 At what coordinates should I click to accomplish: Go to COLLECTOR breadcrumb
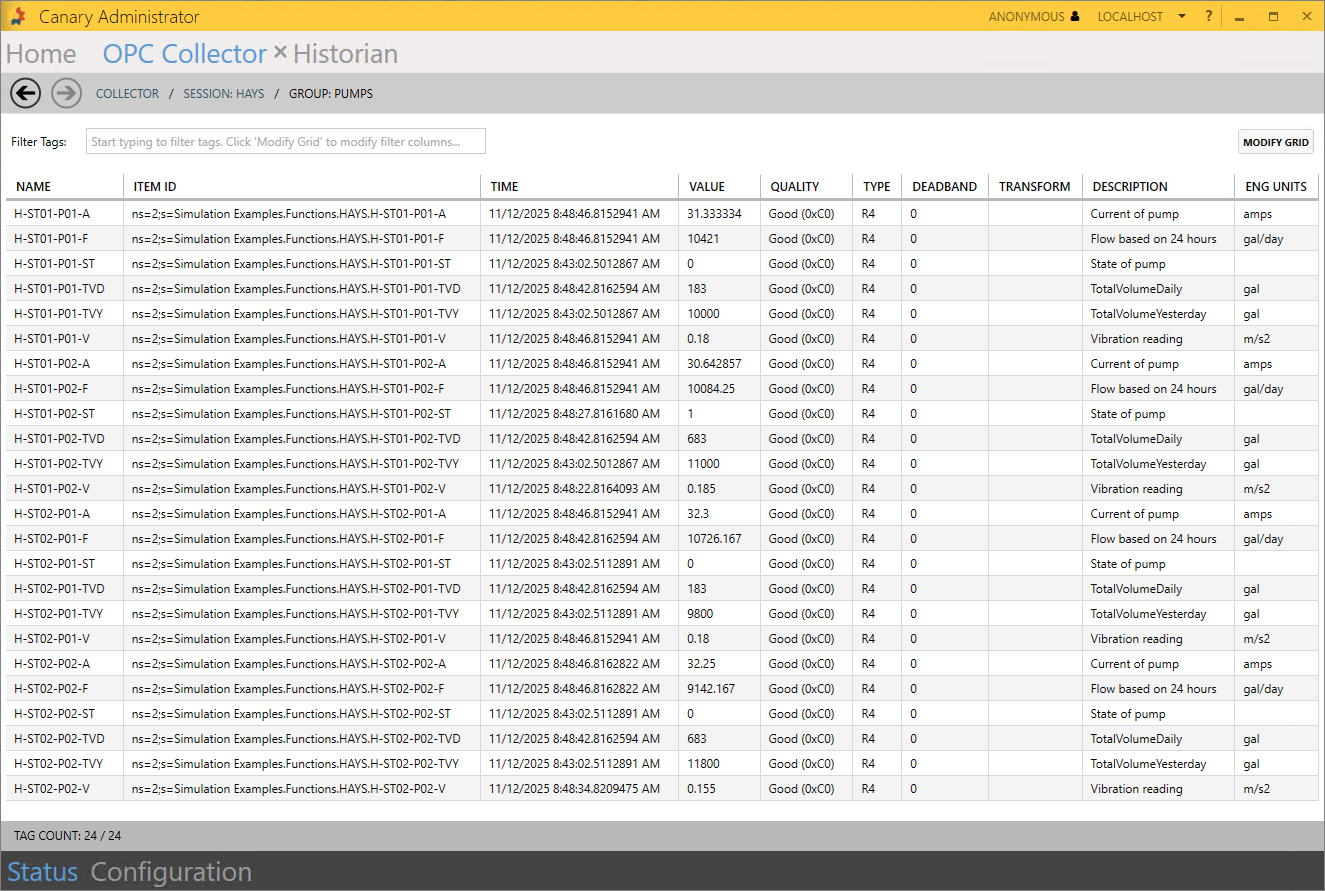tap(127, 94)
